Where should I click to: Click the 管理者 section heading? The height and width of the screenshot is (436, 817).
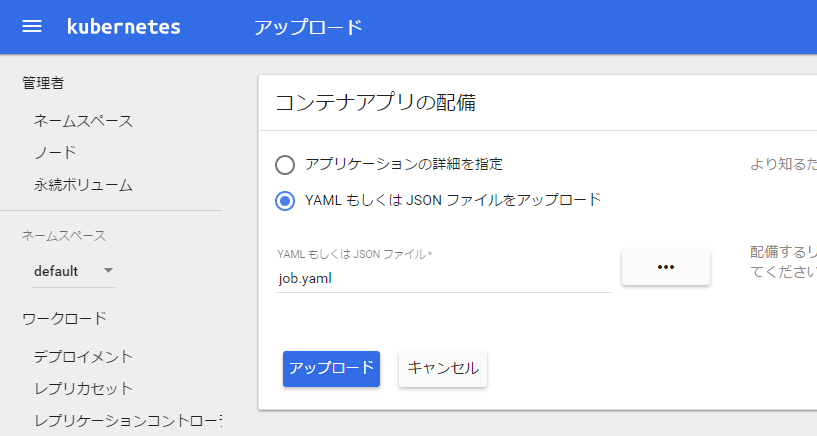tap(43, 83)
